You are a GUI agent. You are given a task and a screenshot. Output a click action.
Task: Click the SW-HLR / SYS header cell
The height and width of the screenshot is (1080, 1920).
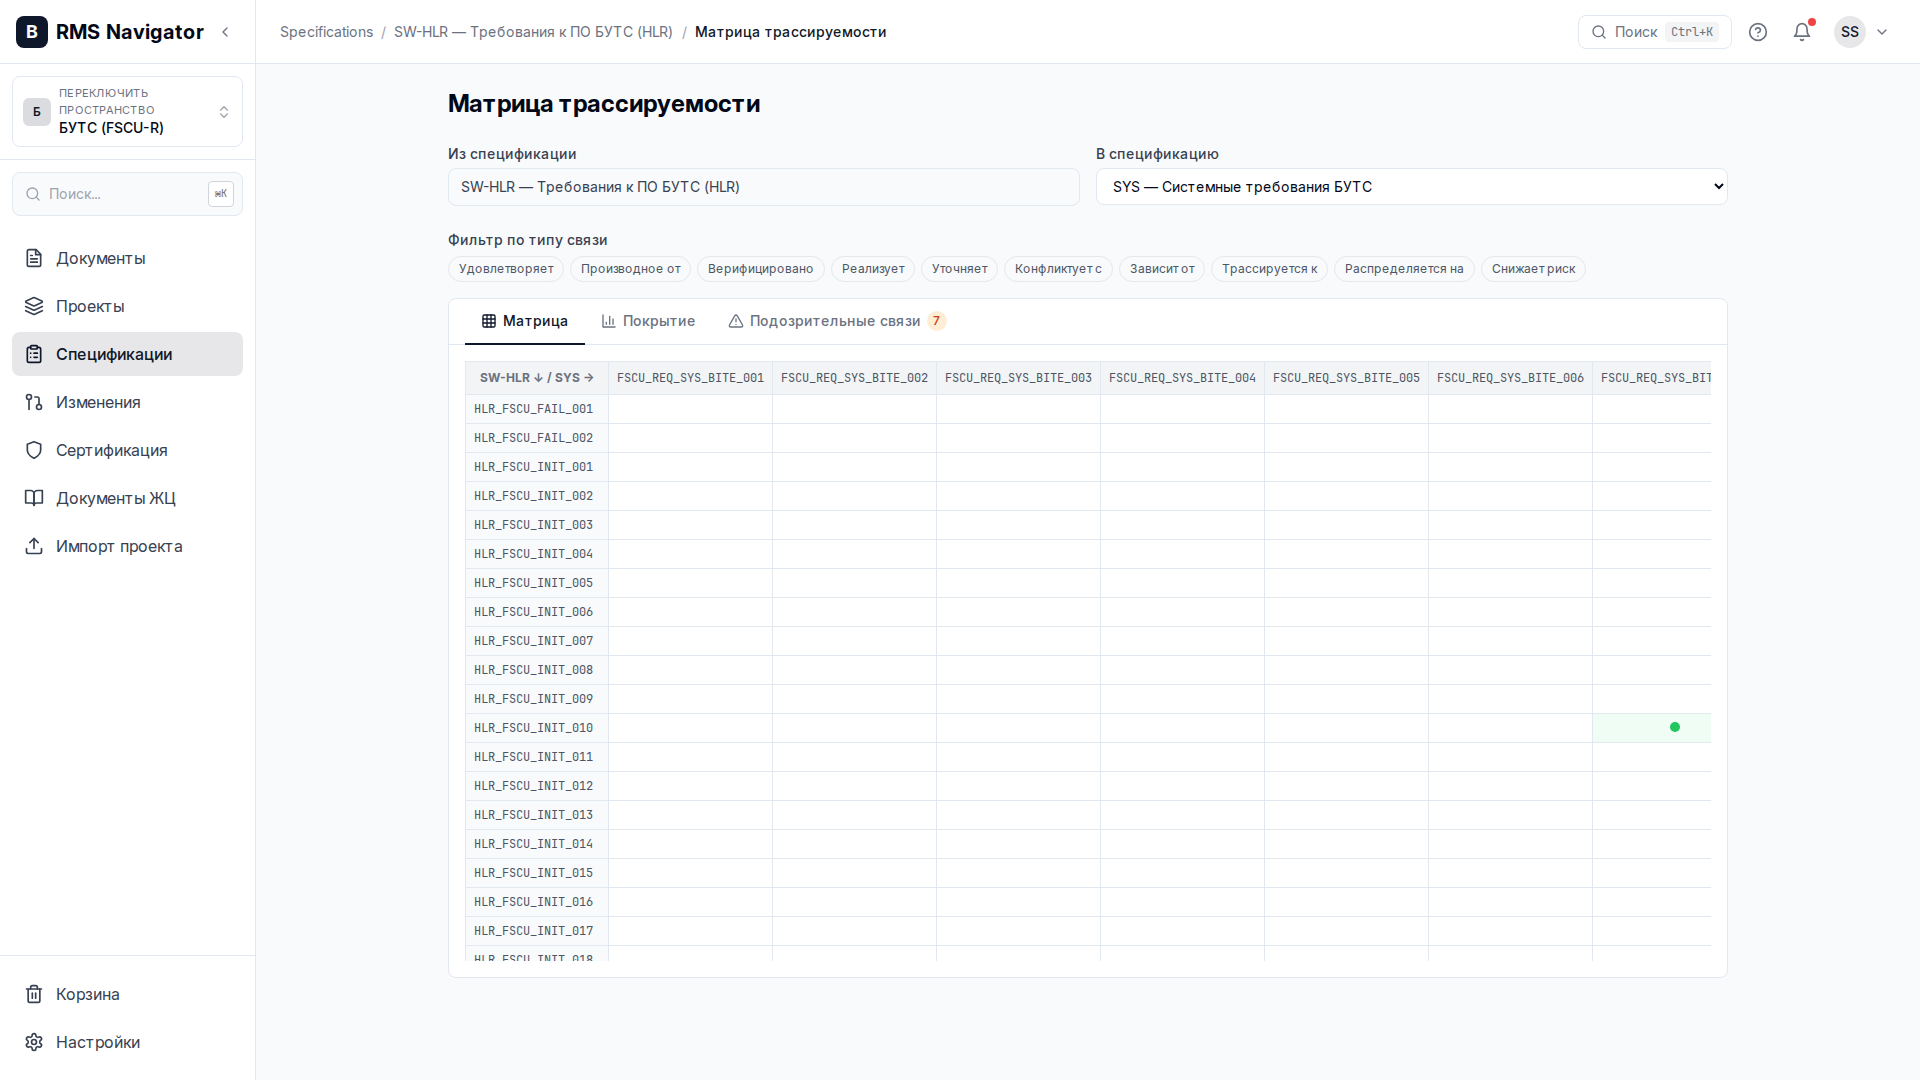[537, 378]
